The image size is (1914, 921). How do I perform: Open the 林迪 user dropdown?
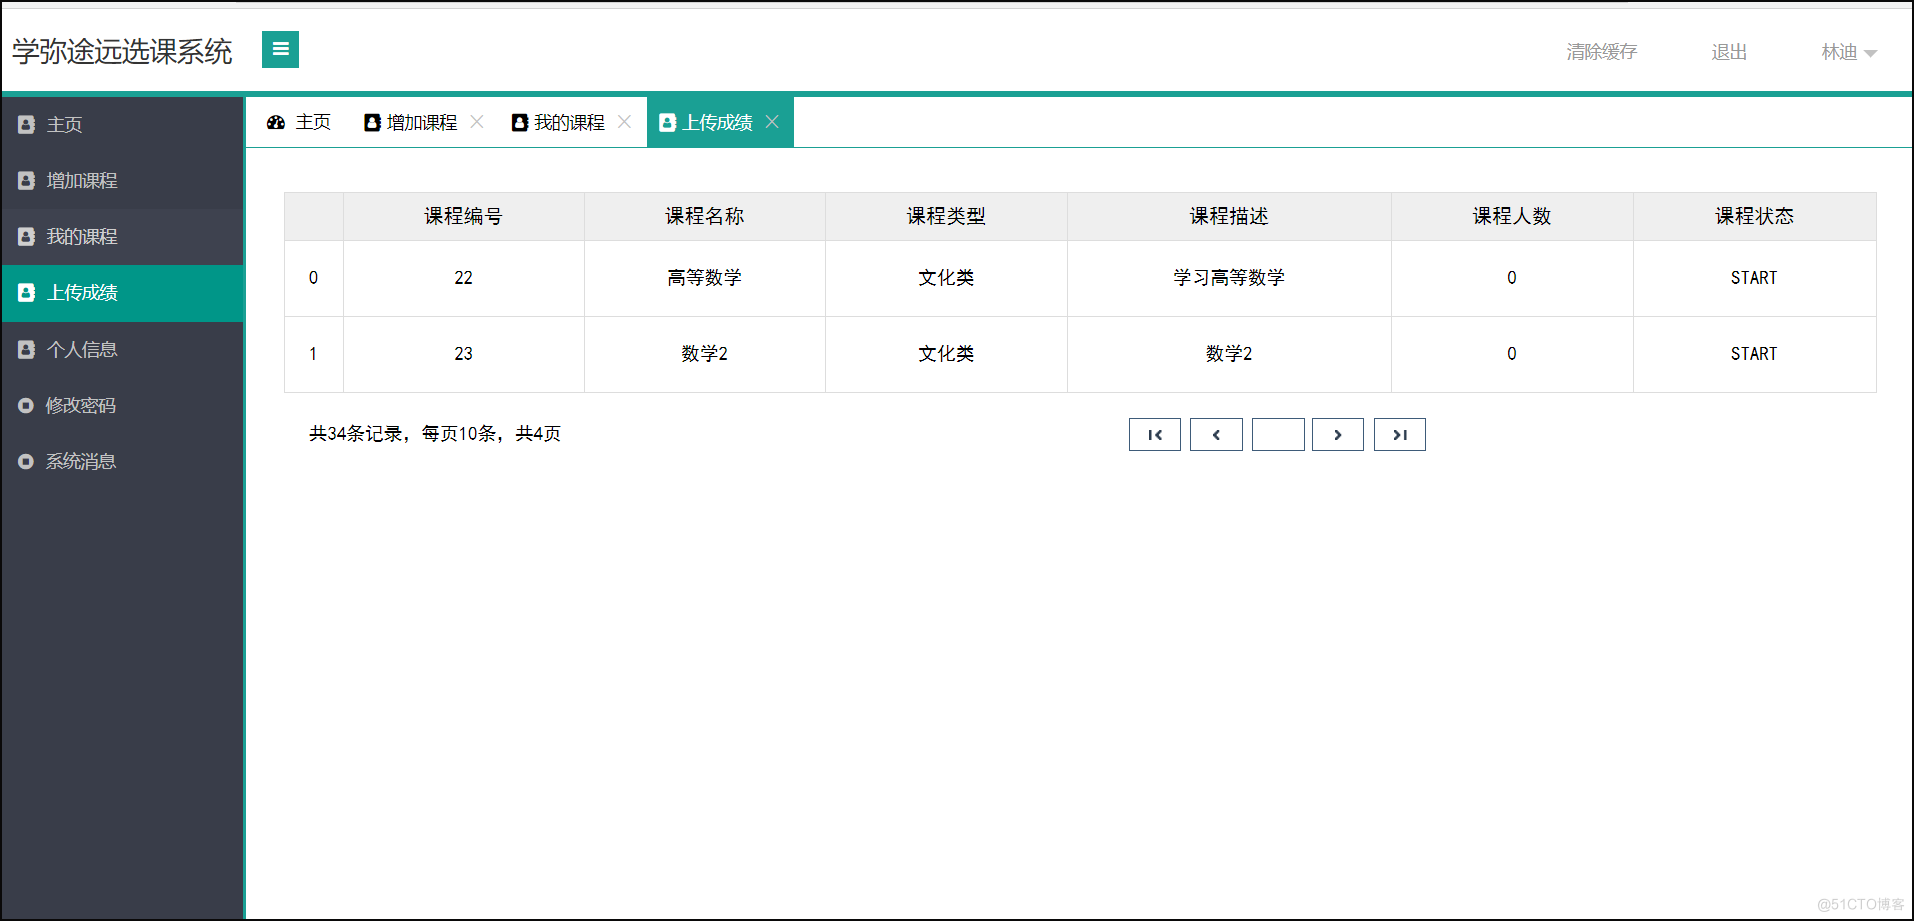click(x=1849, y=52)
